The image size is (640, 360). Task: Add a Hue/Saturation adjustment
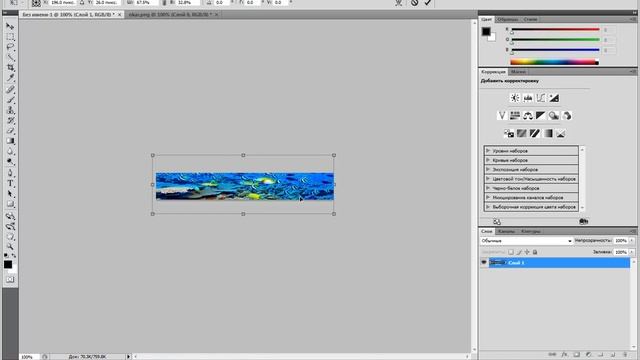pyautogui.click(x=515, y=116)
